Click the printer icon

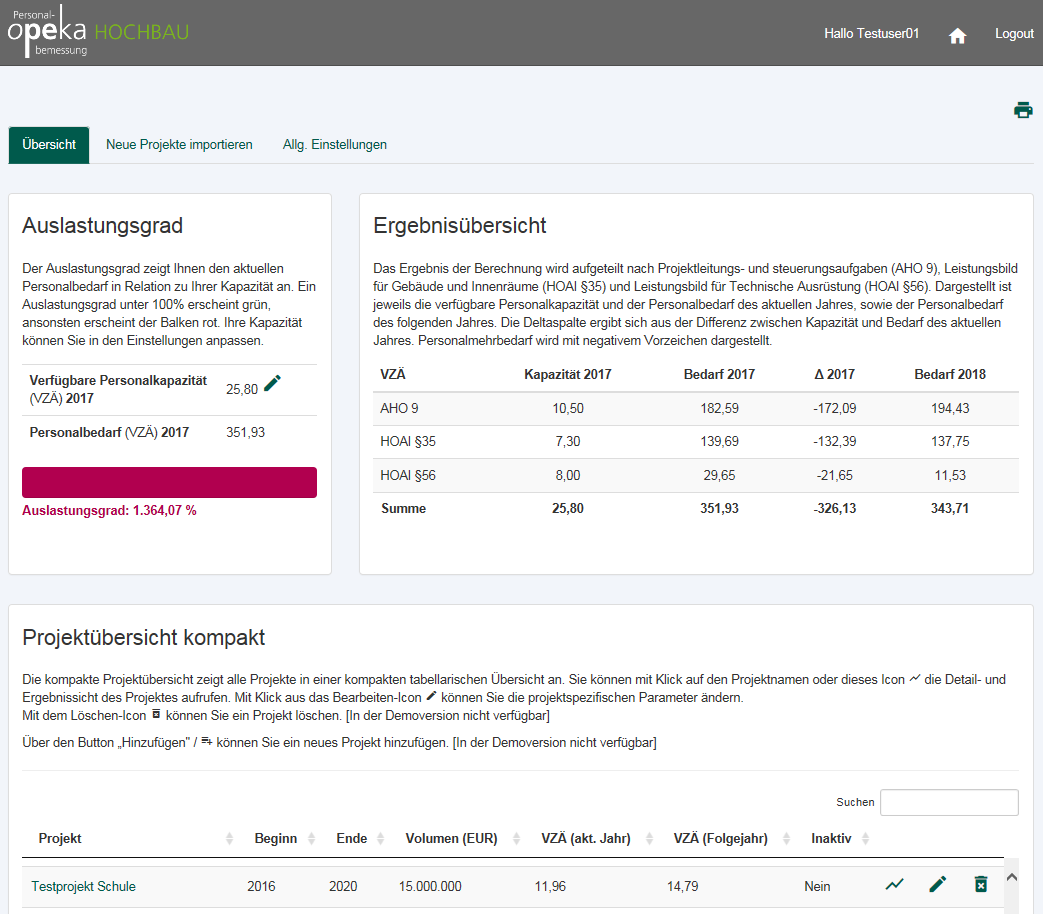coord(1022,110)
